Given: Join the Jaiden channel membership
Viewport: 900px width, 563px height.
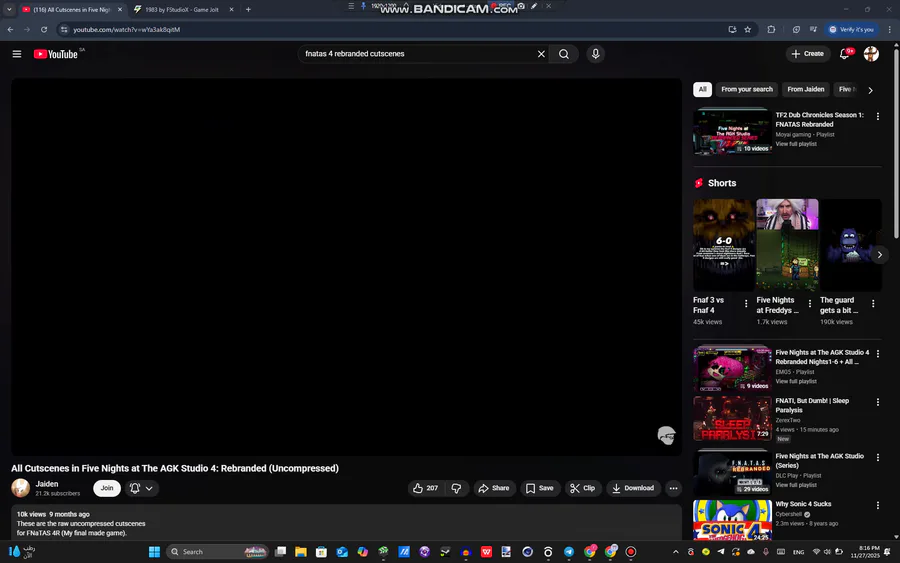Looking at the screenshot, I should tap(107, 488).
